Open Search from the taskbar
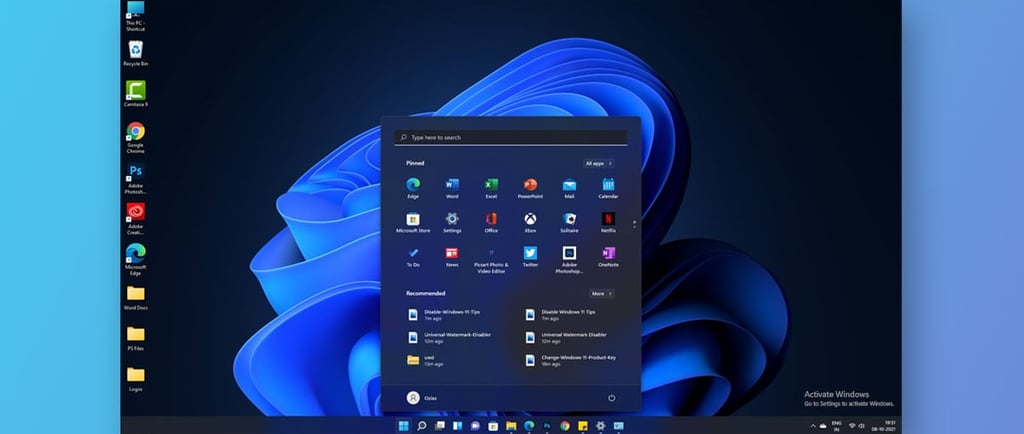Image resolution: width=1024 pixels, height=434 pixels. (422, 426)
